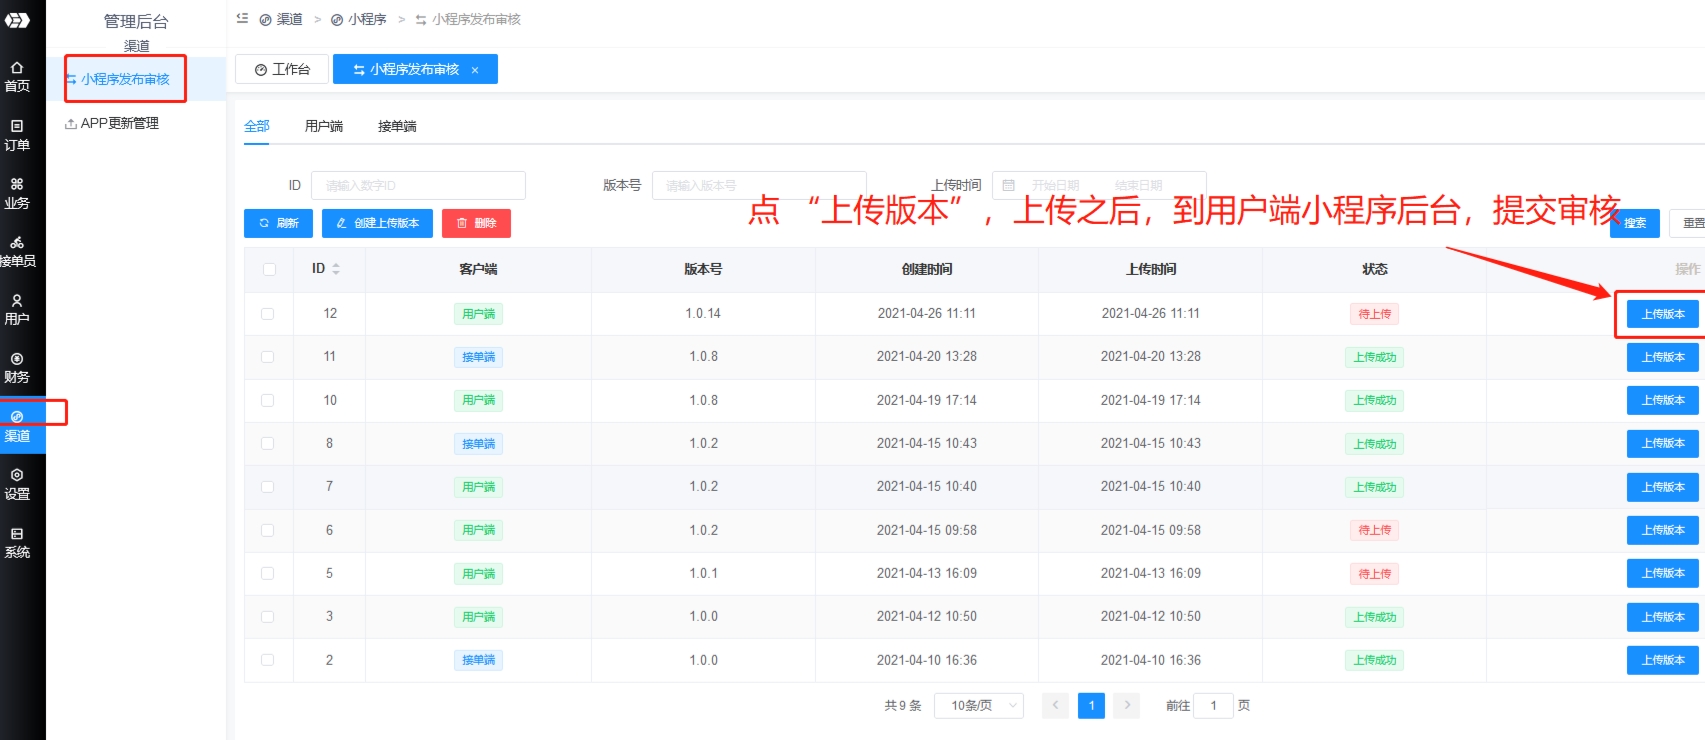Click the 用户端 tag in row 12
Image resolution: width=1705 pixels, height=740 pixels.
click(478, 314)
